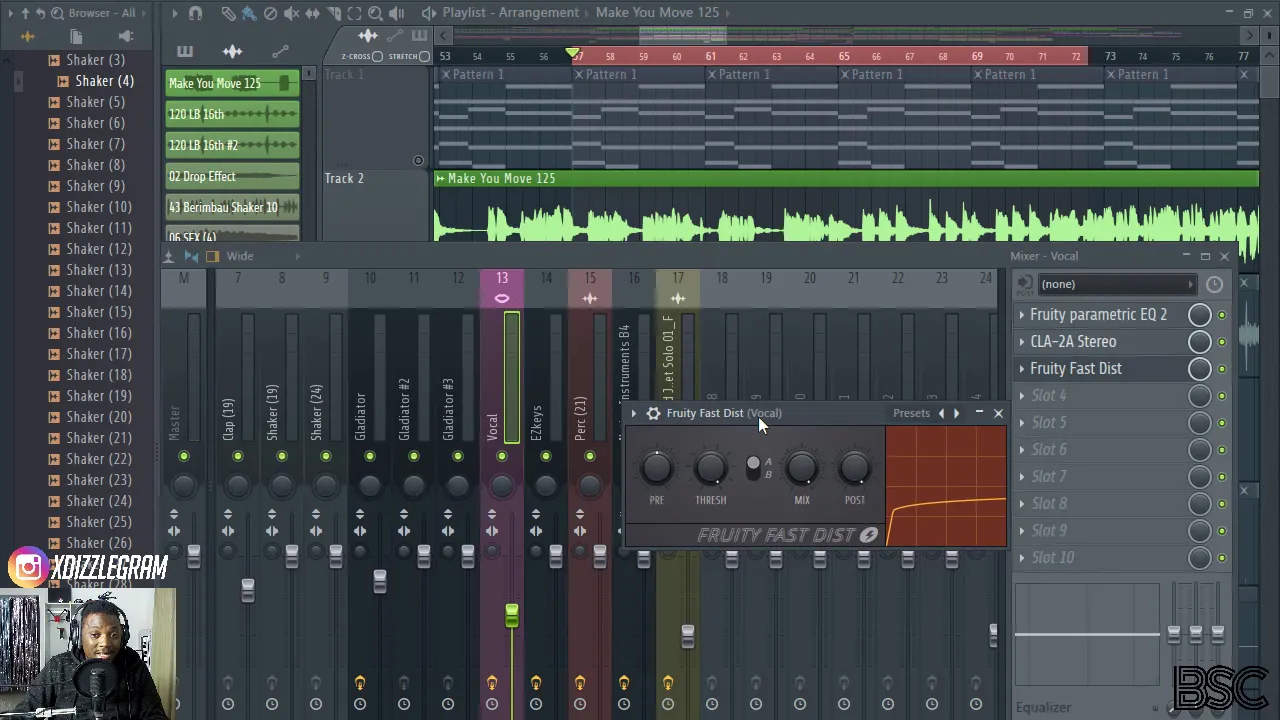Click the orange browser plugin star icon

pyautogui.click(x=27, y=37)
